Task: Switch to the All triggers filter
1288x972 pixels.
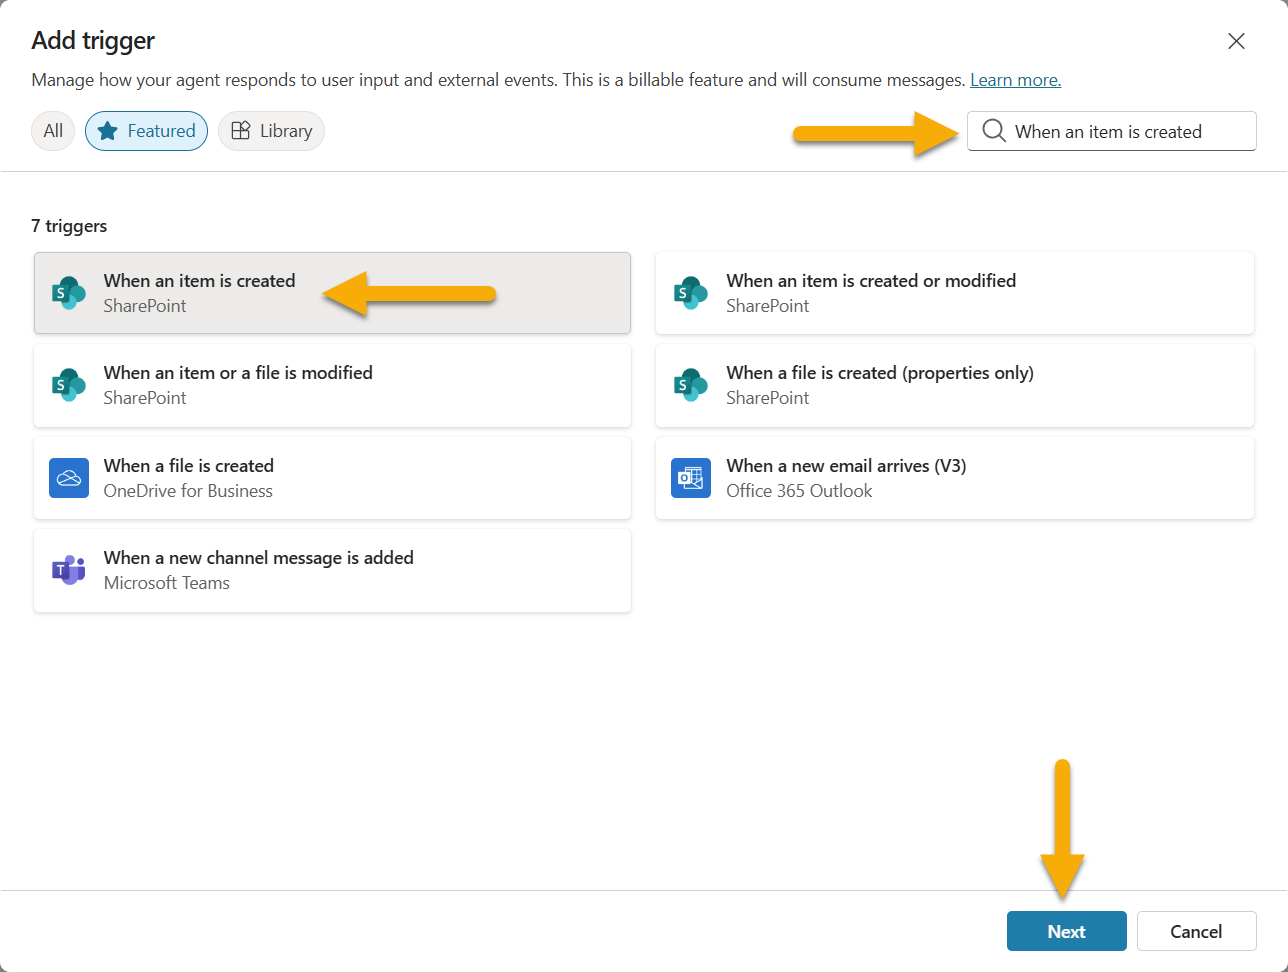Action: point(52,131)
